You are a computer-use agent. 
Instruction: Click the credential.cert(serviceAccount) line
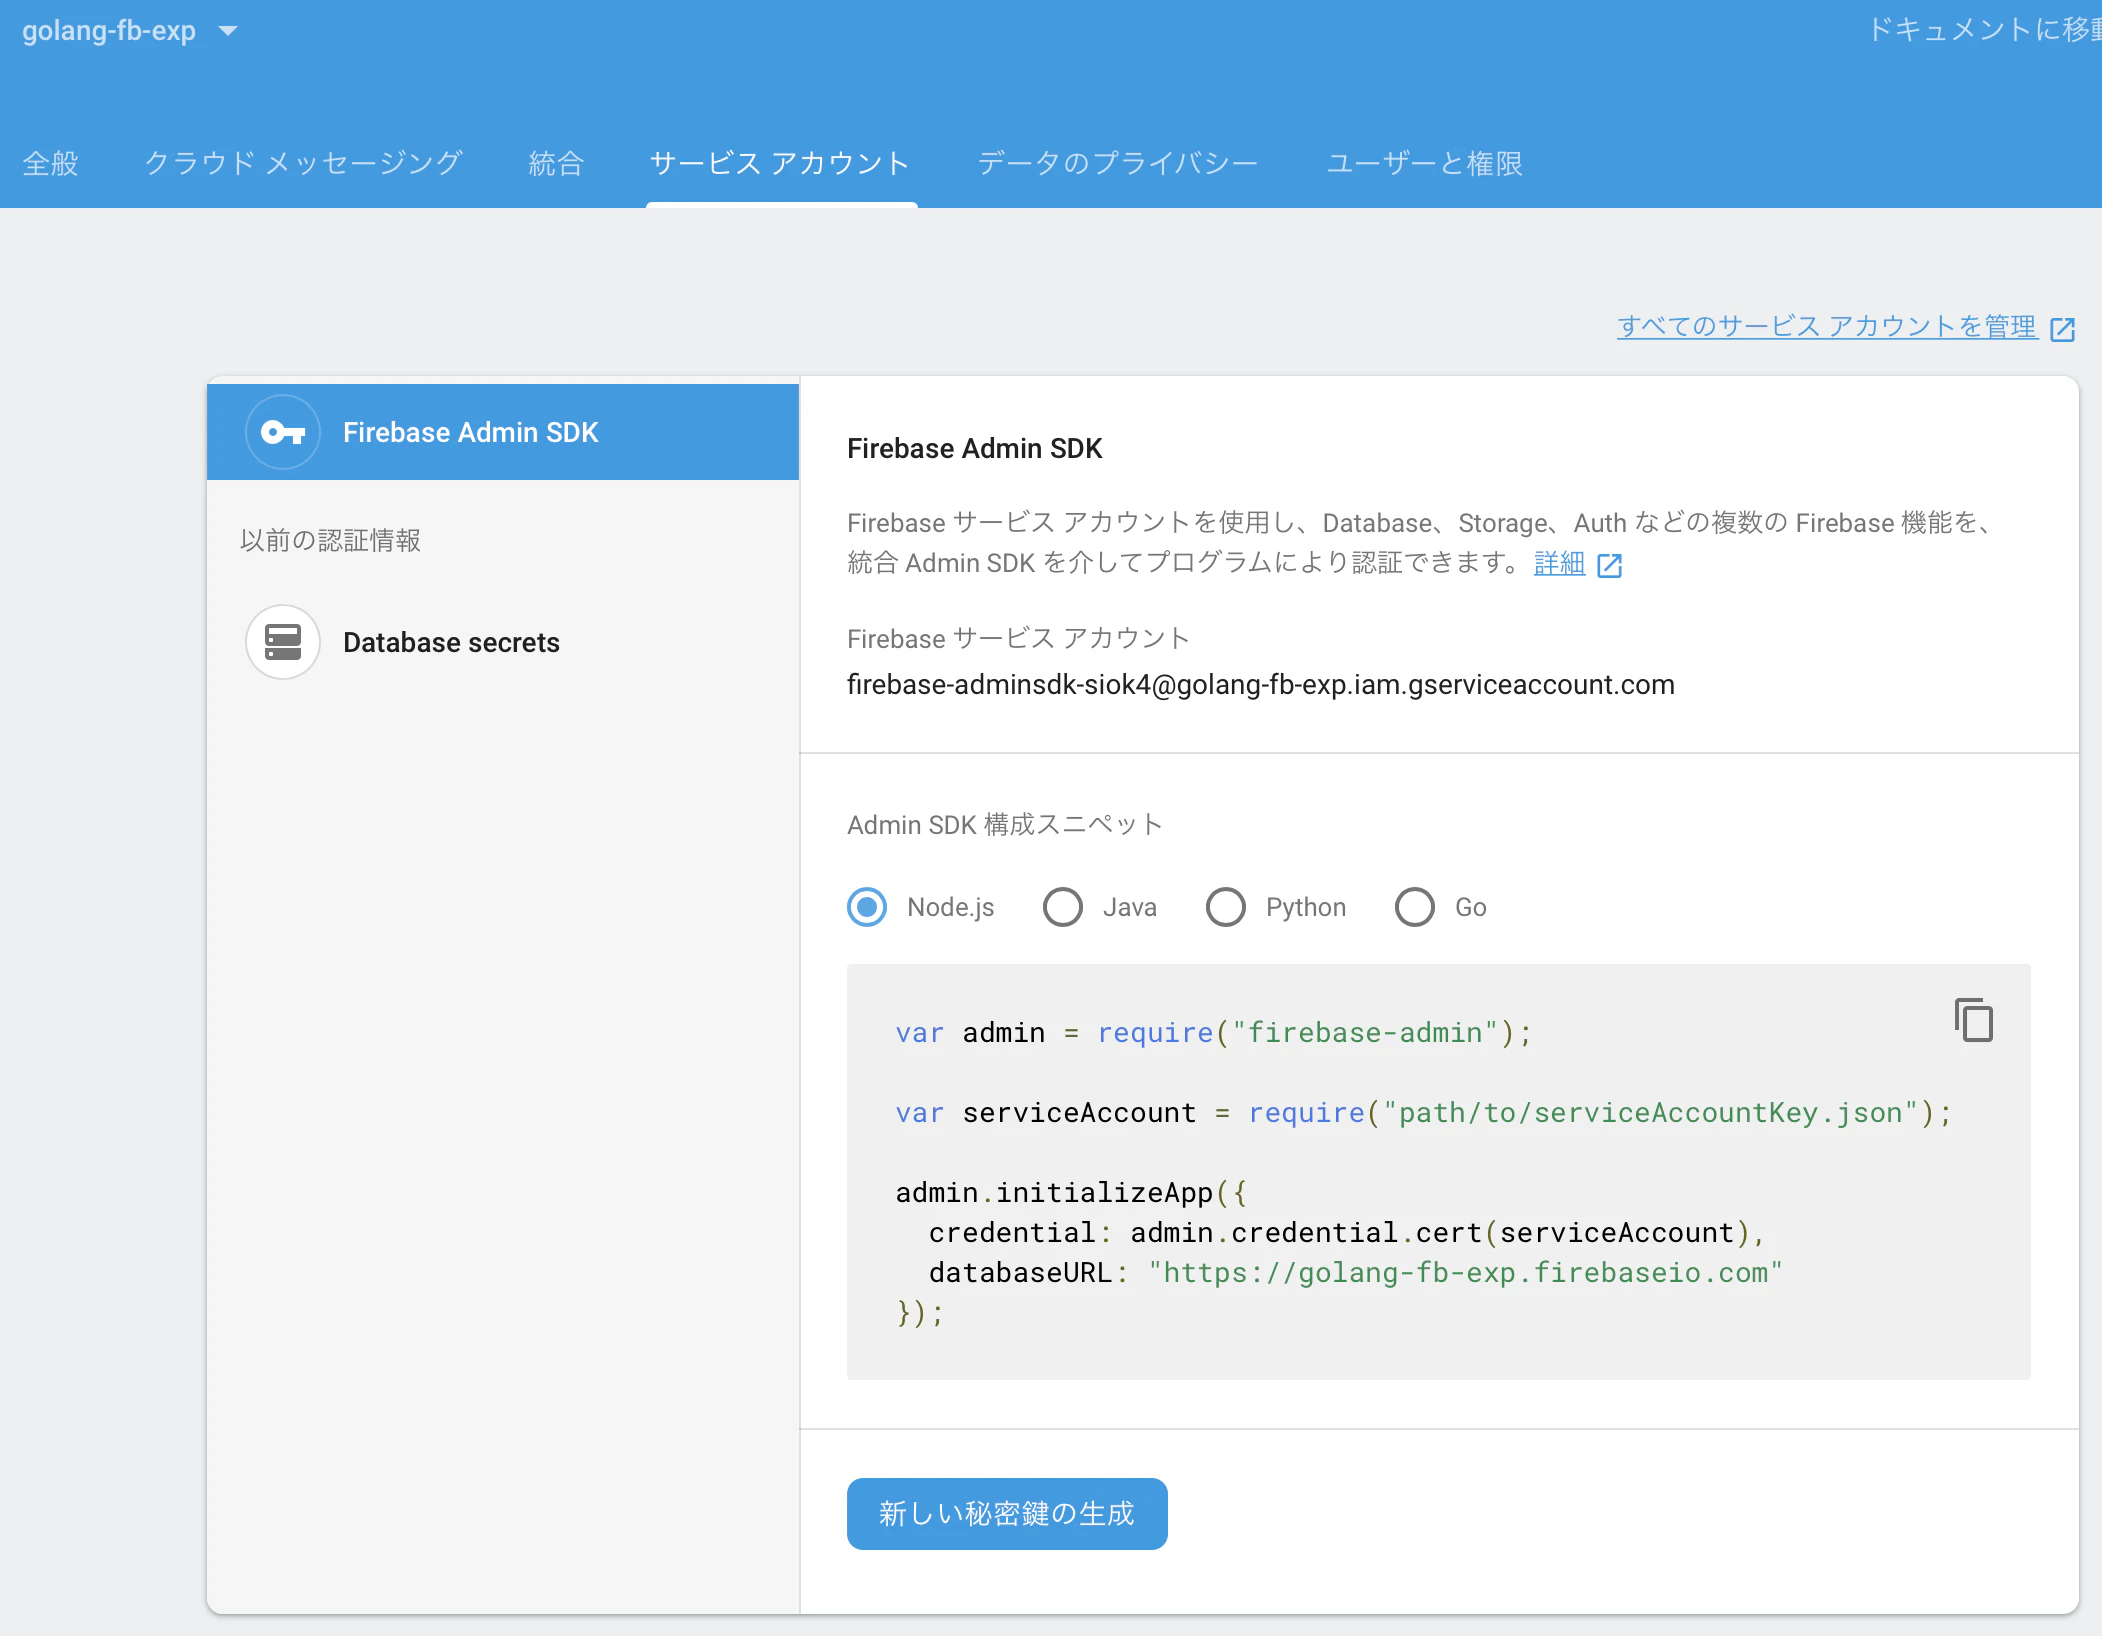tap(1346, 1233)
